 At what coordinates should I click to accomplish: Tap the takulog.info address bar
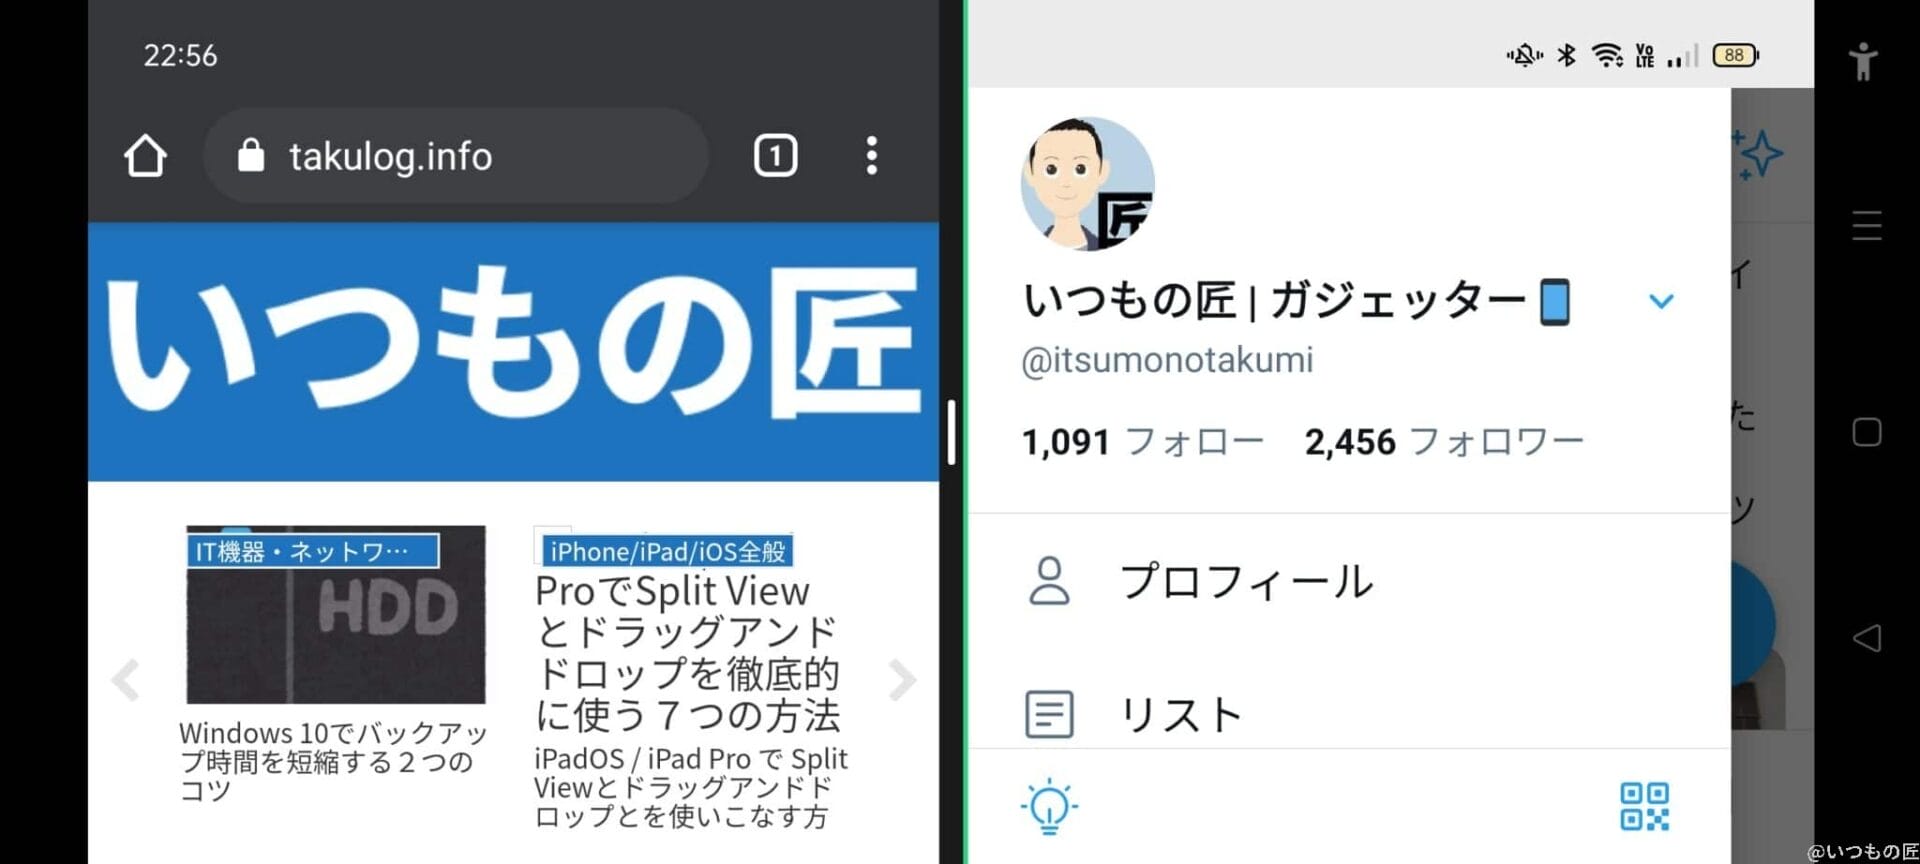pyautogui.click(x=456, y=156)
